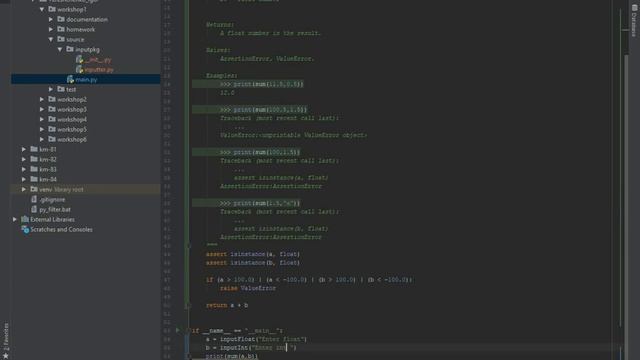Click the 'assert isinstance(a, float)' statement
The width and height of the screenshot is (640, 360).
tap(253, 254)
